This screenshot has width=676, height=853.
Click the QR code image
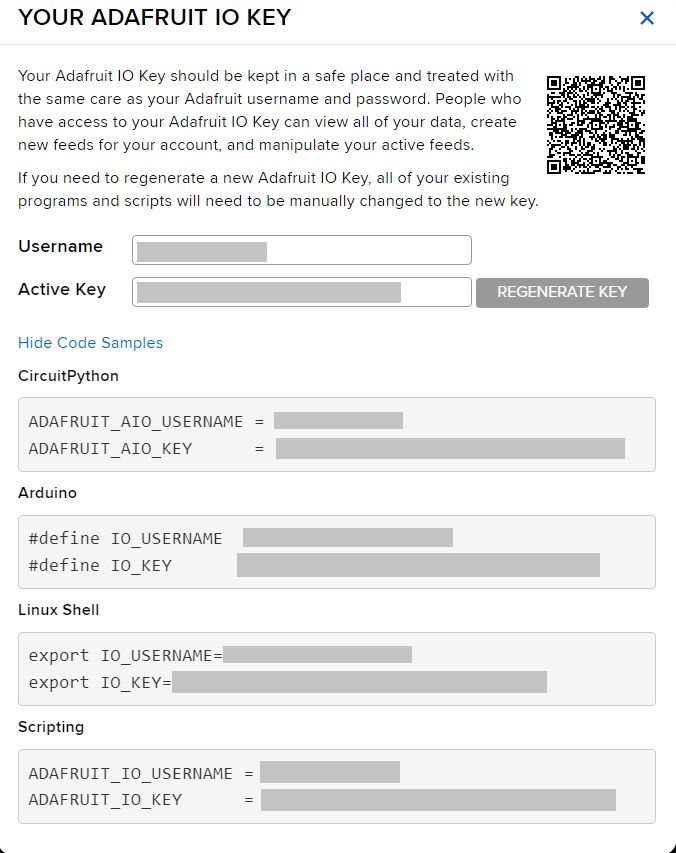[x=596, y=125]
